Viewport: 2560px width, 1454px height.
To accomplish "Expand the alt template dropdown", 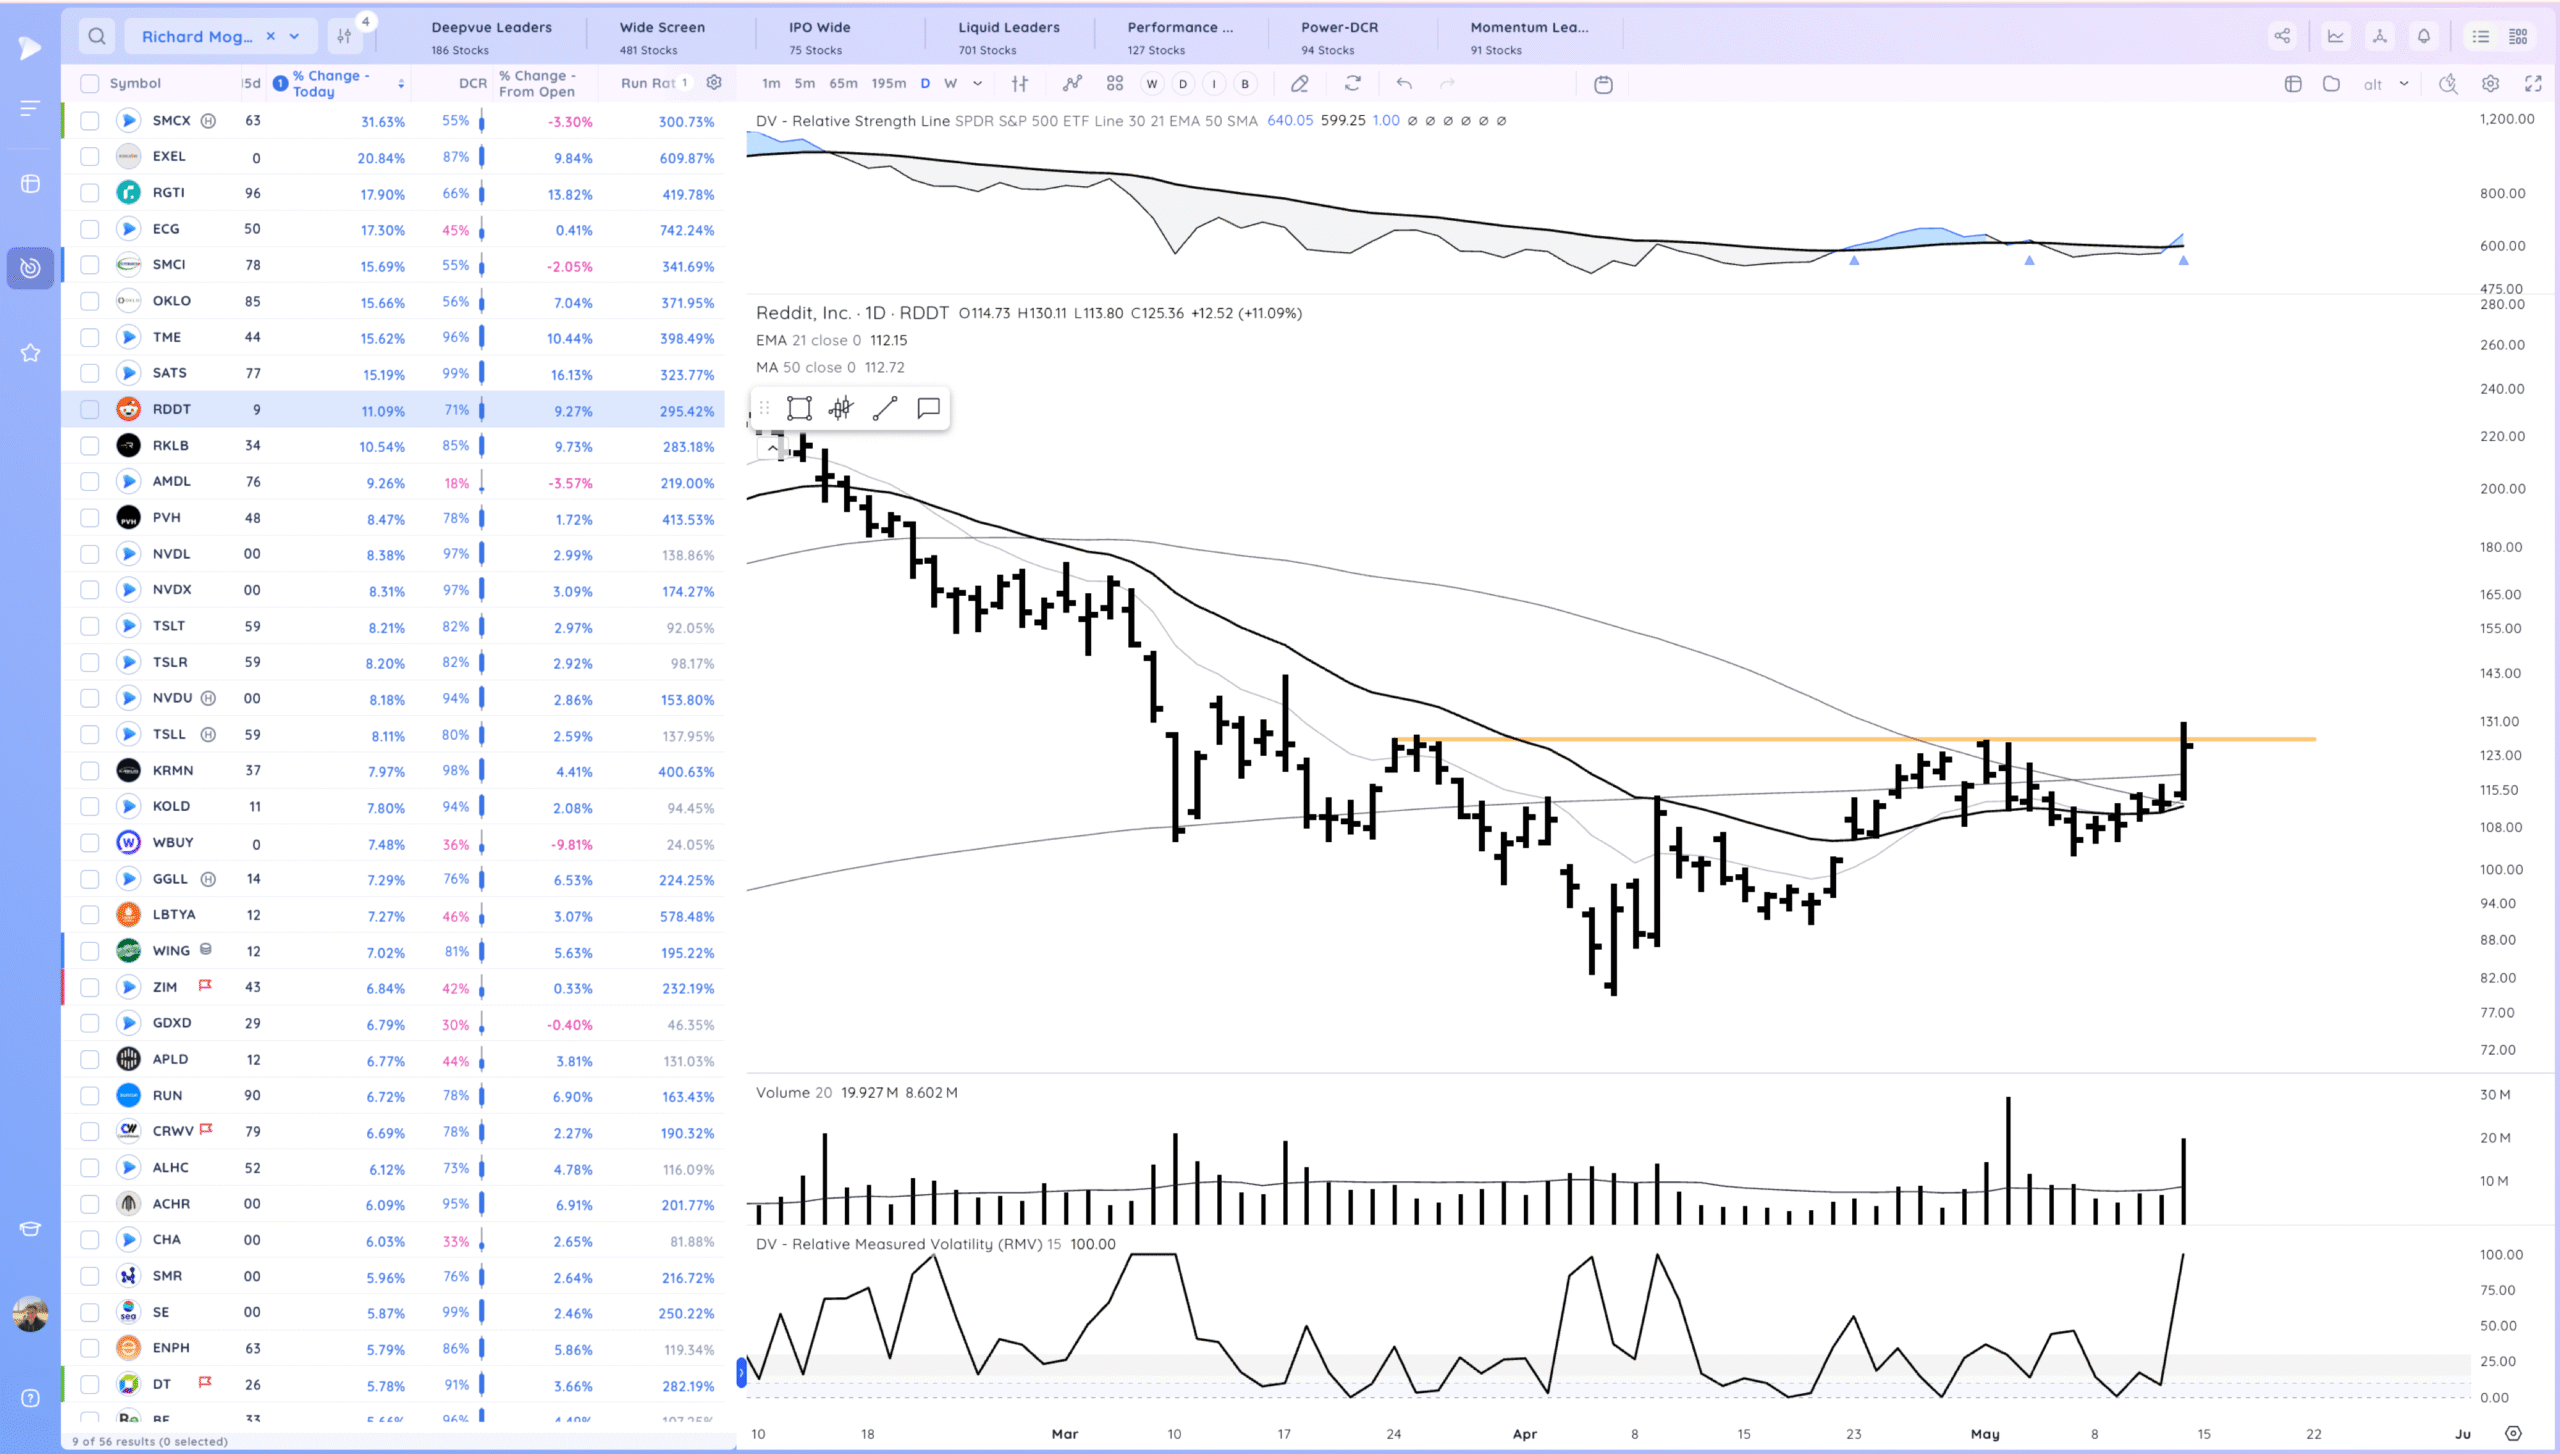I will tap(2403, 84).
